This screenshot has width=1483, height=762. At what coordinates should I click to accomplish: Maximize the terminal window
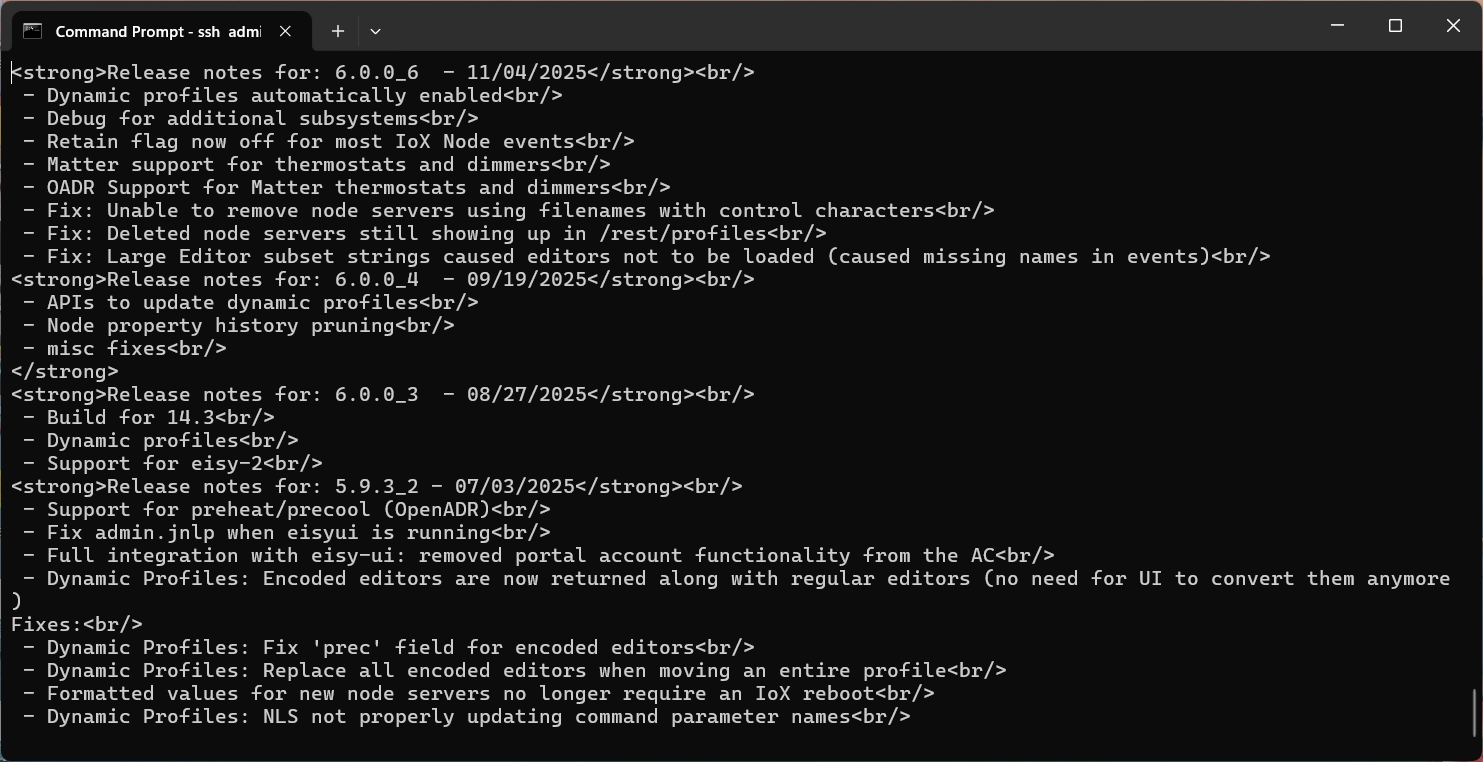pos(1395,26)
